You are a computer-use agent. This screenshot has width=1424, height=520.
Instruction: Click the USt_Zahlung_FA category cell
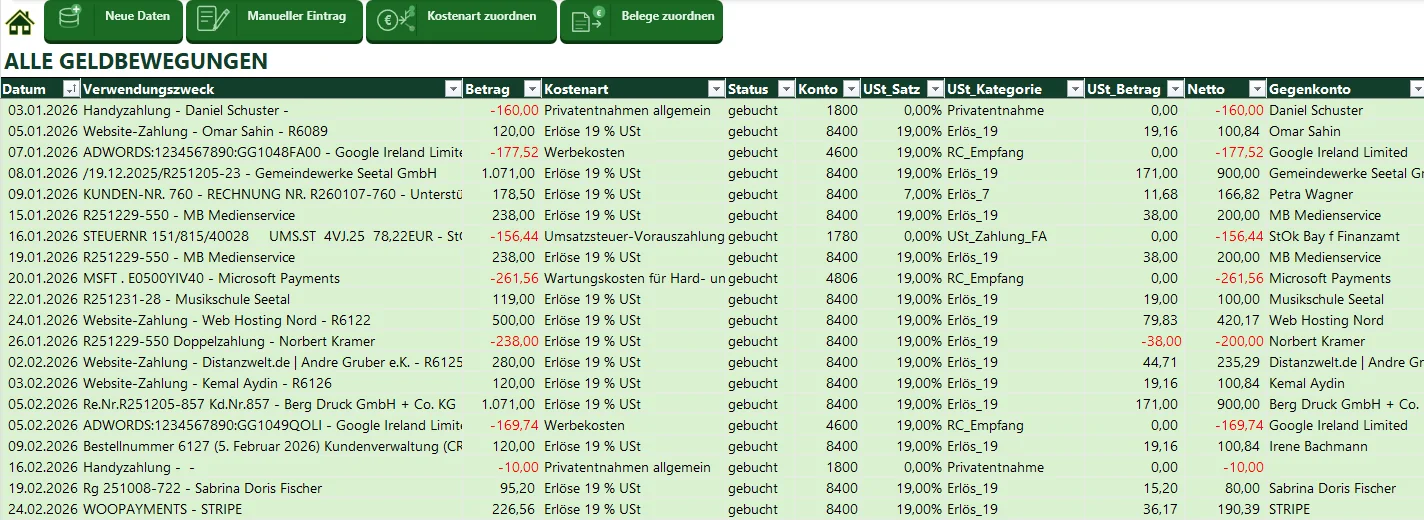click(1015, 236)
